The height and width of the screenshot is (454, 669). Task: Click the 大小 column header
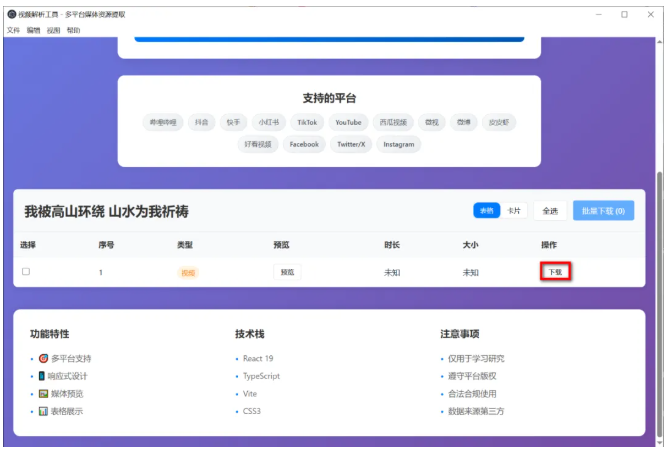coord(471,245)
